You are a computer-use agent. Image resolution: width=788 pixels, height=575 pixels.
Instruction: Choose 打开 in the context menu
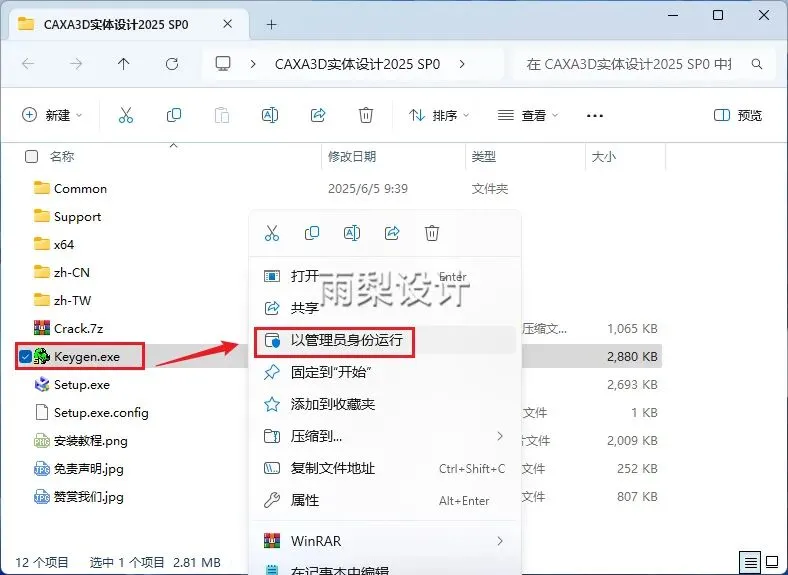tap(385, 276)
